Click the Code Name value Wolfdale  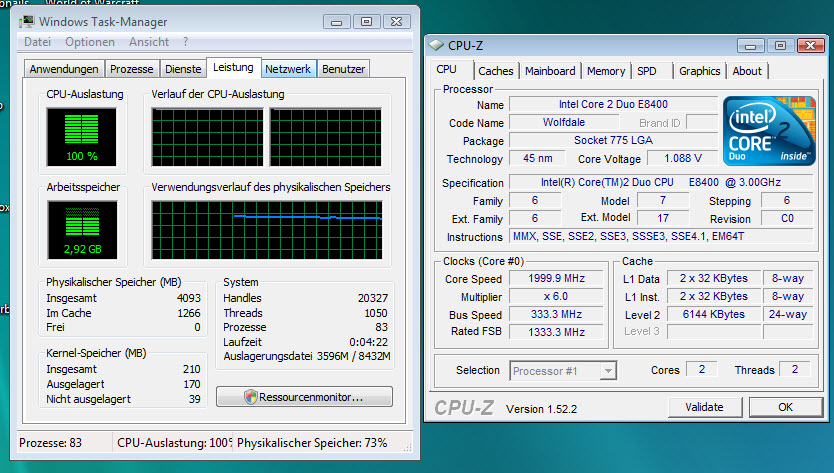click(x=564, y=122)
